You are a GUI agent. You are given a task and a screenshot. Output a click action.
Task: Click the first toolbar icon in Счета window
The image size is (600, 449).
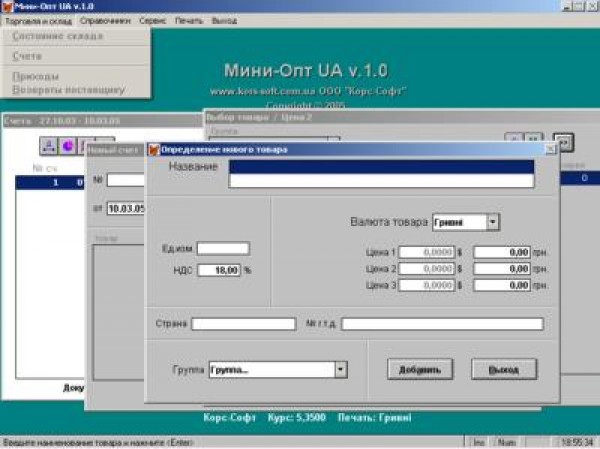tap(48, 145)
